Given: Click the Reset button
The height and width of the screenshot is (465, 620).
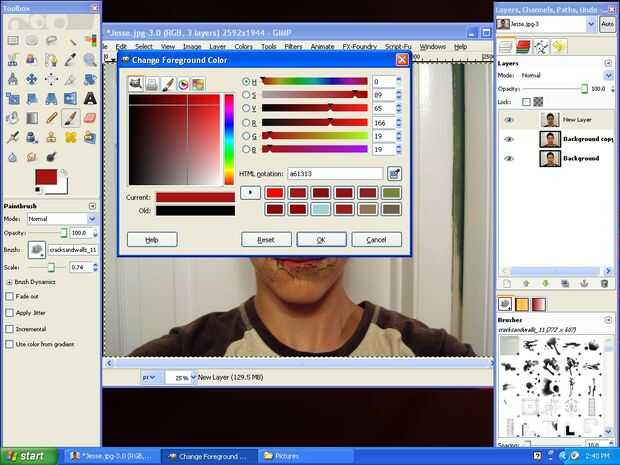Looking at the screenshot, I should pos(266,240).
